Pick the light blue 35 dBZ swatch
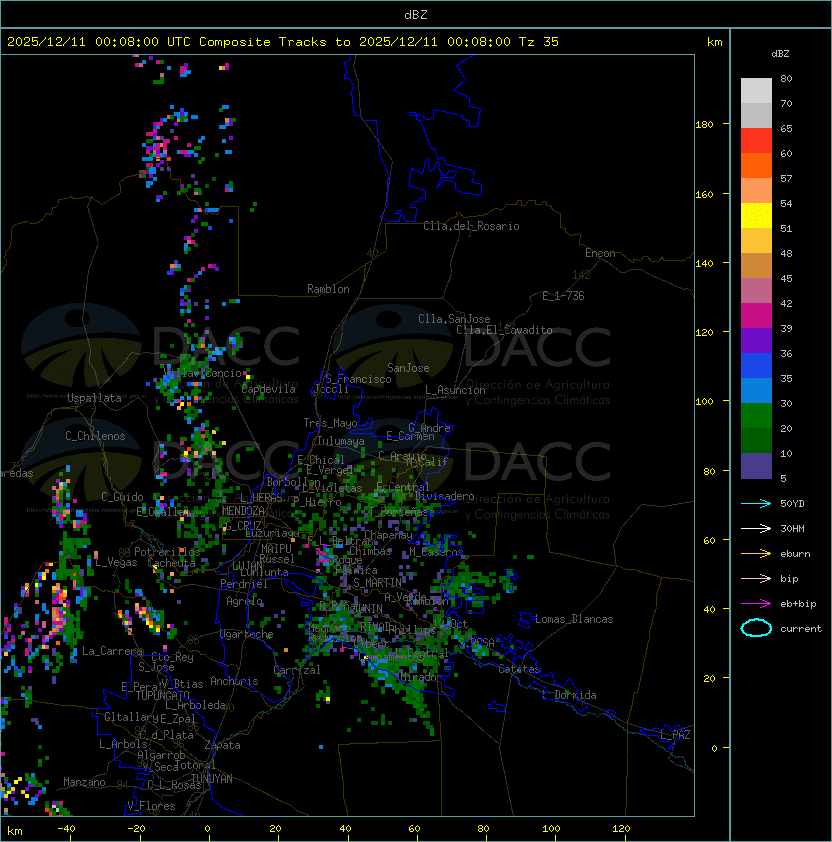Viewport: 832px width, 842px height. coord(756,390)
